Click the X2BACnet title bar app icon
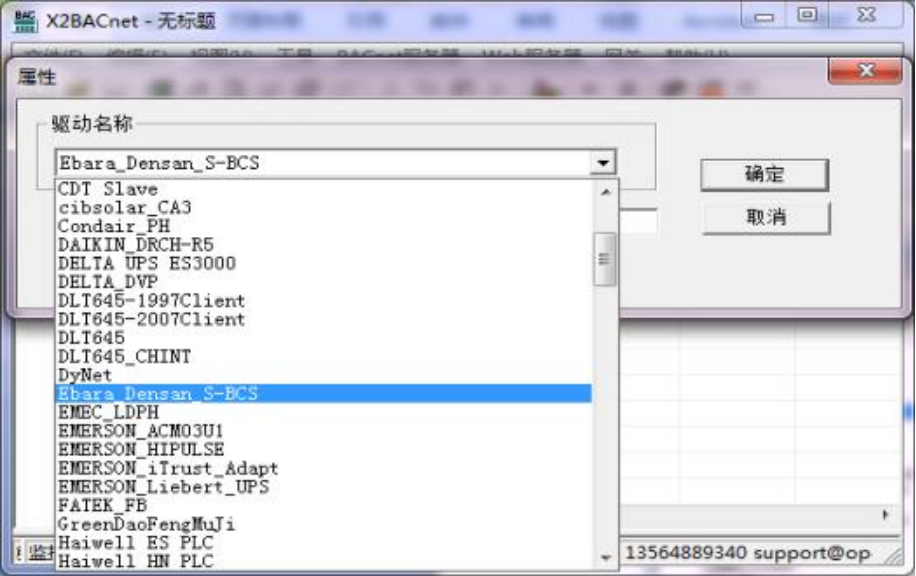This screenshot has height=576, width=916. click(x=25, y=21)
